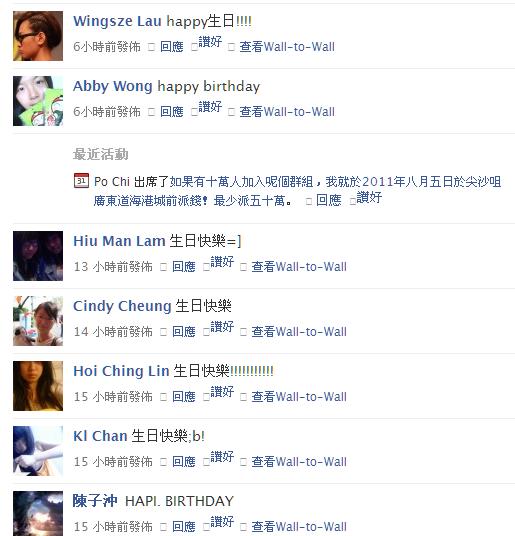View Wall-to-Wall with Hiu Man Lam
This screenshot has height=536, width=515.
[299, 267]
